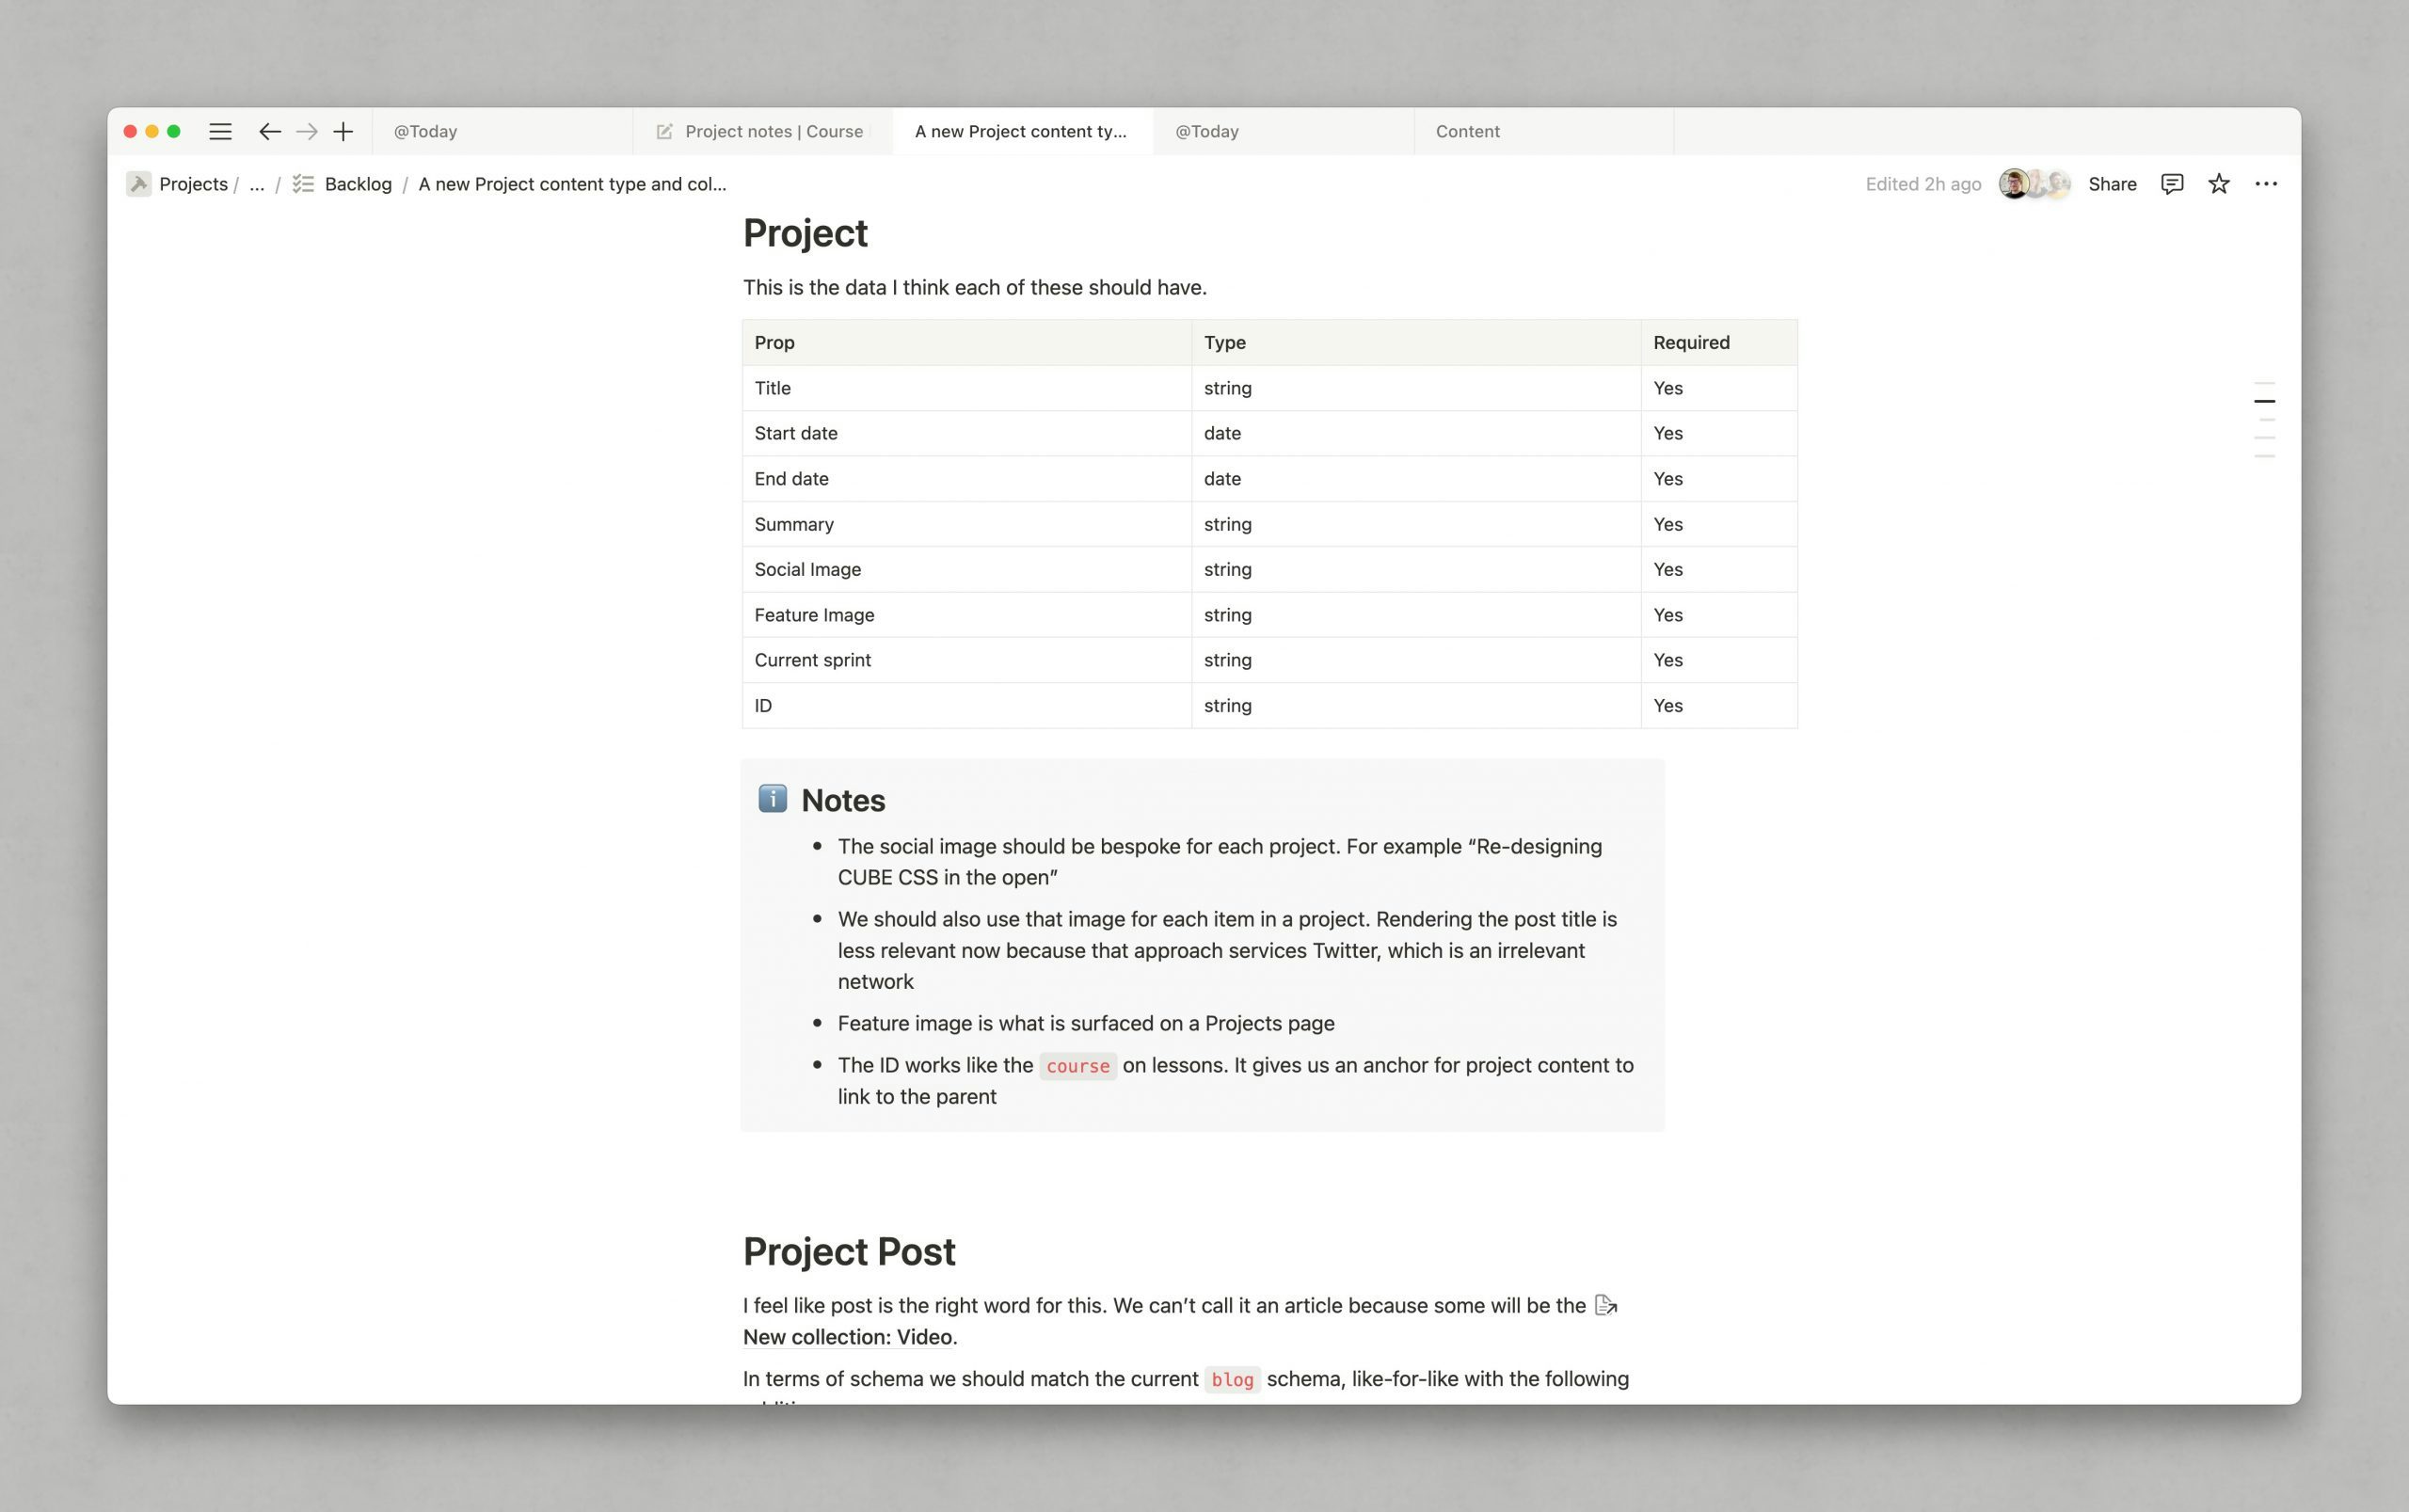Open the comments panel icon
2409x1512 pixels.
click(x=2172, y=184)
